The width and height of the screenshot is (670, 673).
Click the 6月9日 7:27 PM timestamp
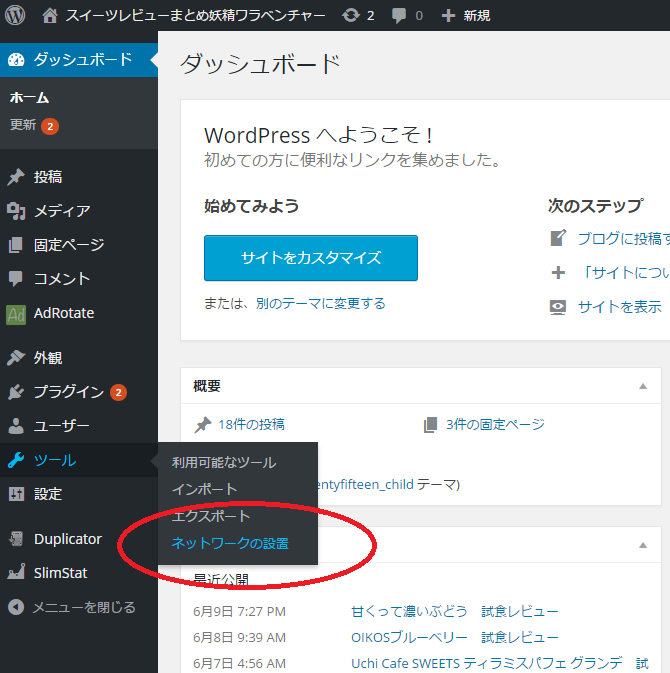tap(240, 612)
